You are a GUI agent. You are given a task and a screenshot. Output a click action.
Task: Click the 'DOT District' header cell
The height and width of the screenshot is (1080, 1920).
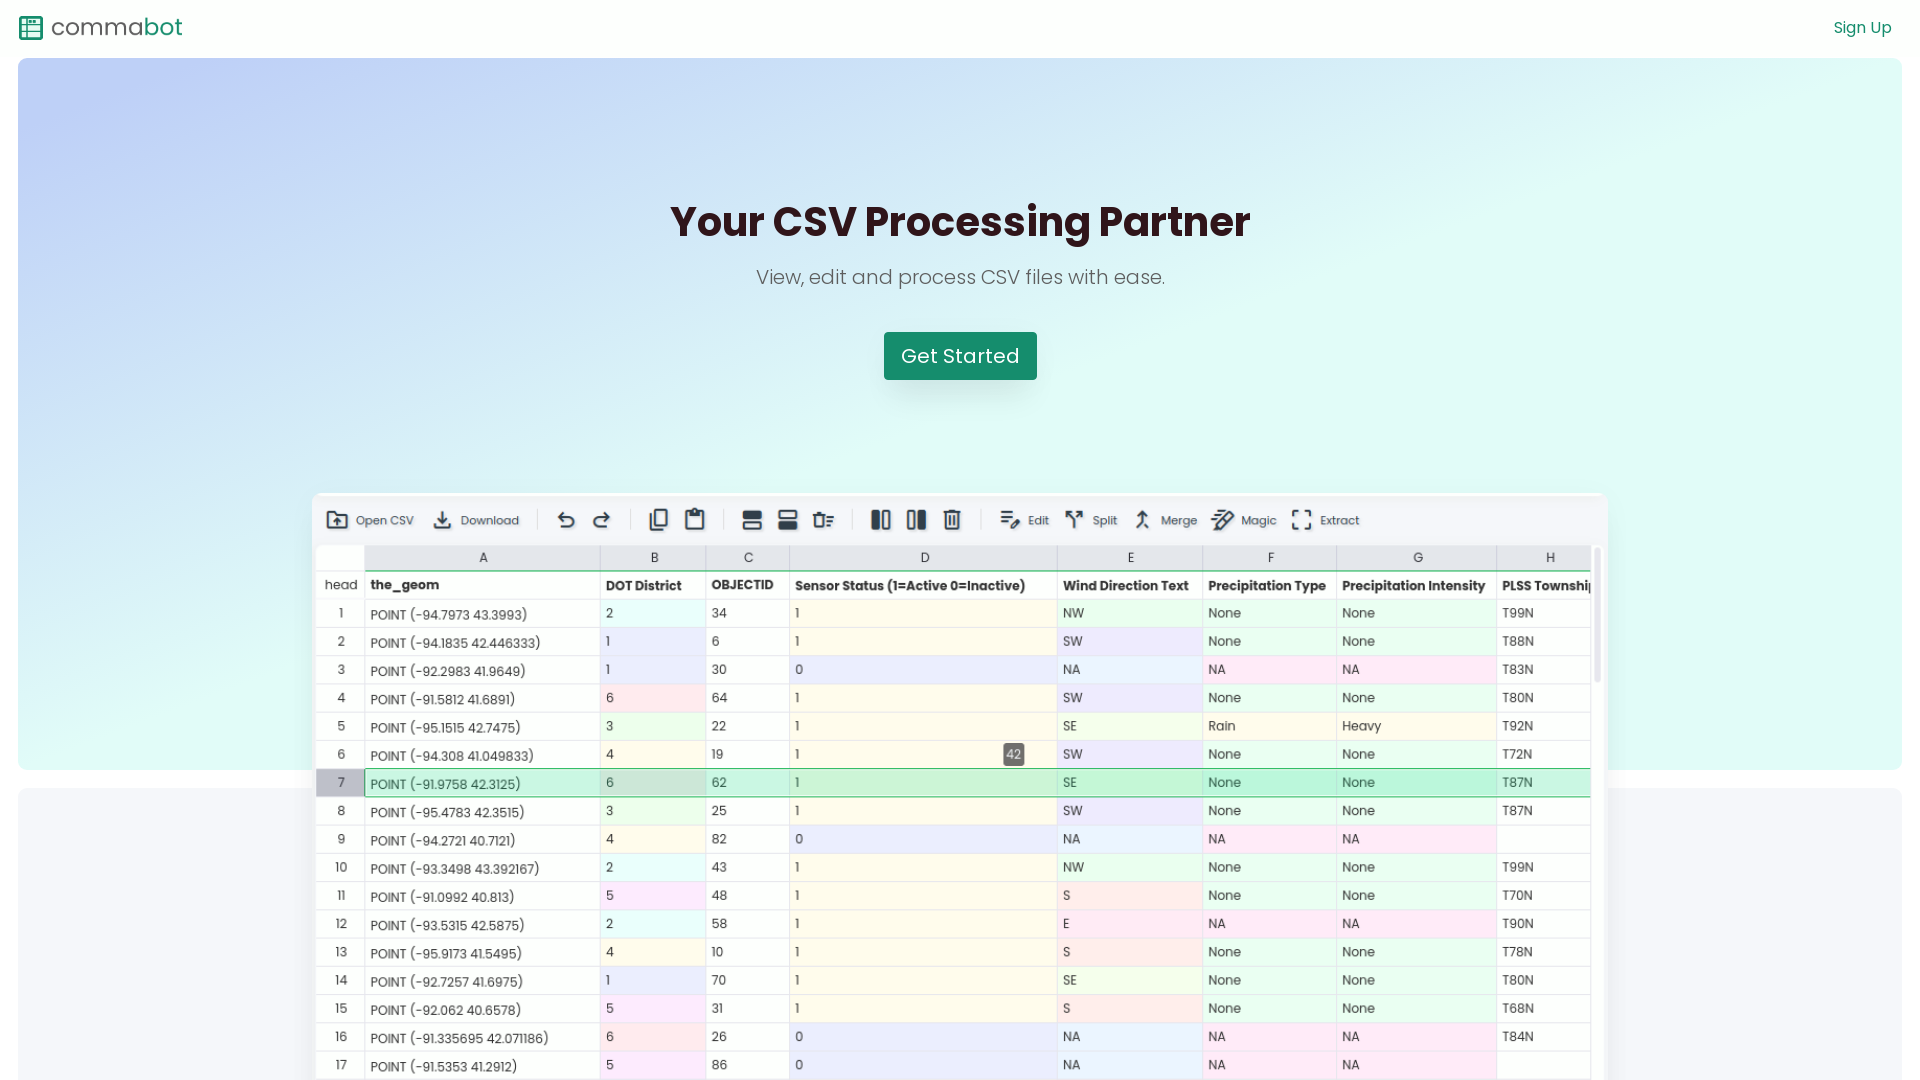pyautogui.click(x=654, y=585)
